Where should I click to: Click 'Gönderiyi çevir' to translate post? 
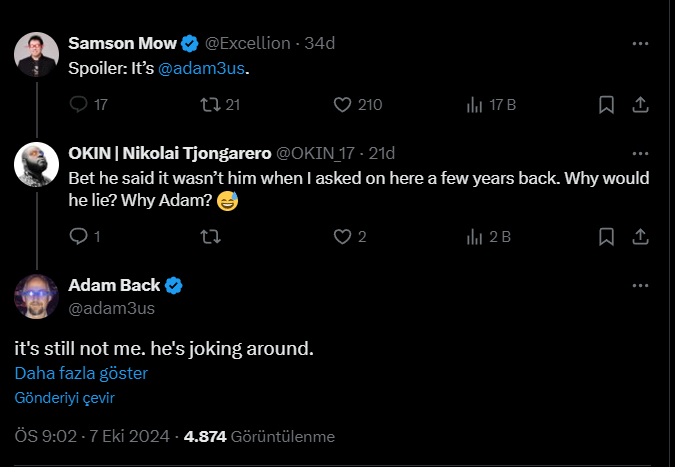click(x=64, y=397)
